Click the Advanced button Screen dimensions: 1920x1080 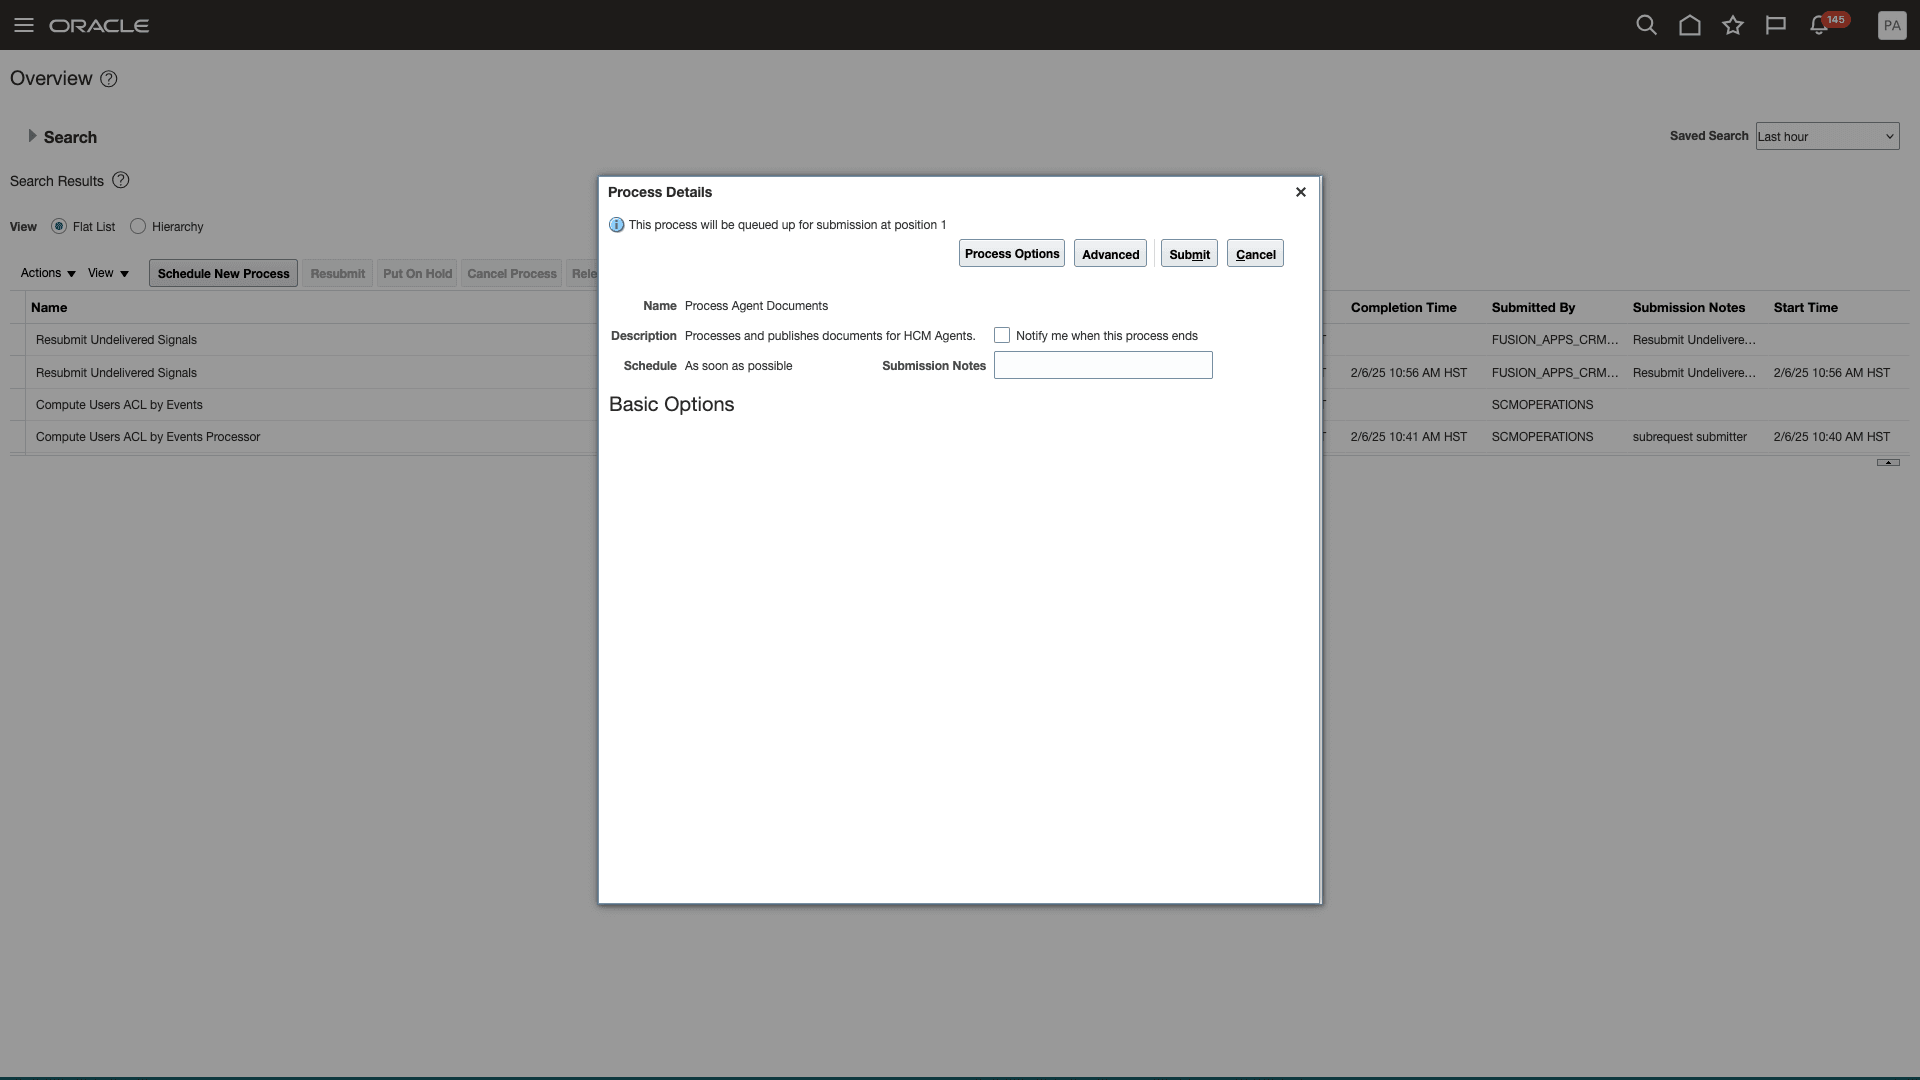[x=1109, y=254]
